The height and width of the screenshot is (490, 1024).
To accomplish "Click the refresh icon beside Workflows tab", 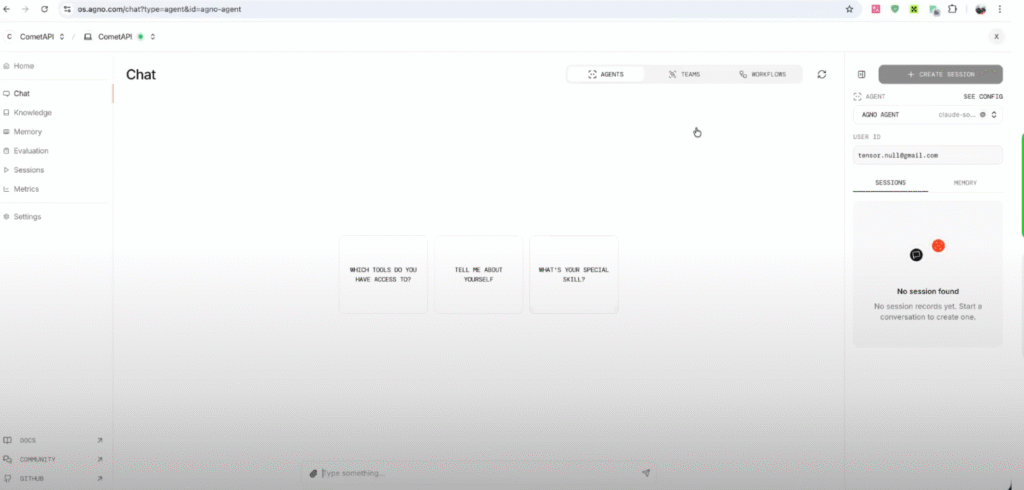I will (x=822, y=74).
